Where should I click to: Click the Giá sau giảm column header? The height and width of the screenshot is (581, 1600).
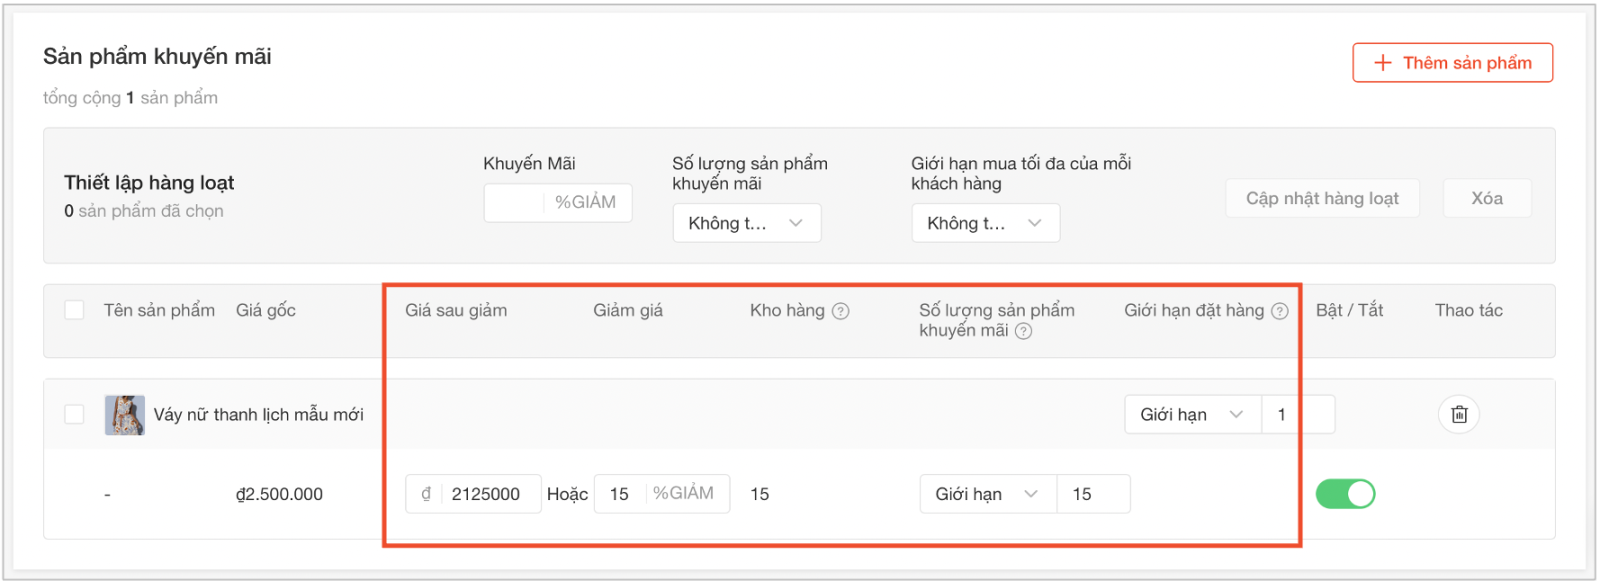click(456, 310)
